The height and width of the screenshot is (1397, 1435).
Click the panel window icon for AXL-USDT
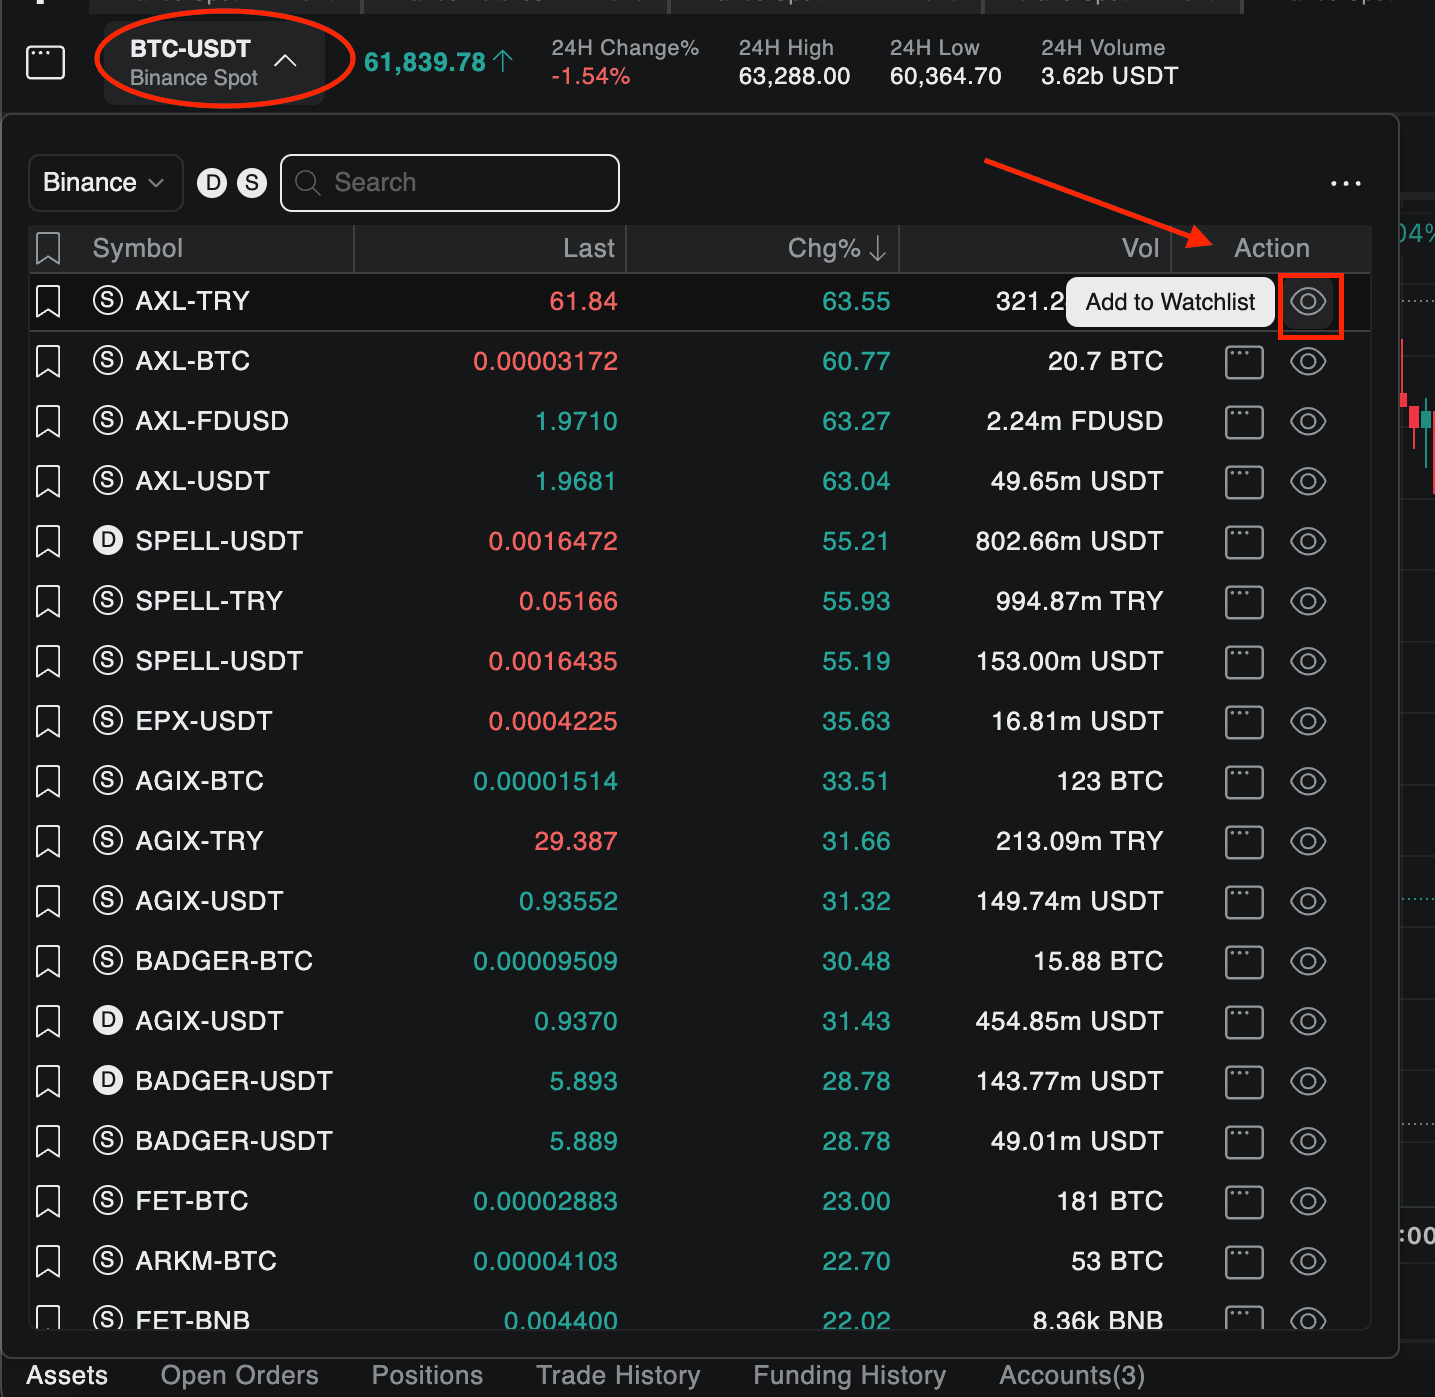point(1244,482)
